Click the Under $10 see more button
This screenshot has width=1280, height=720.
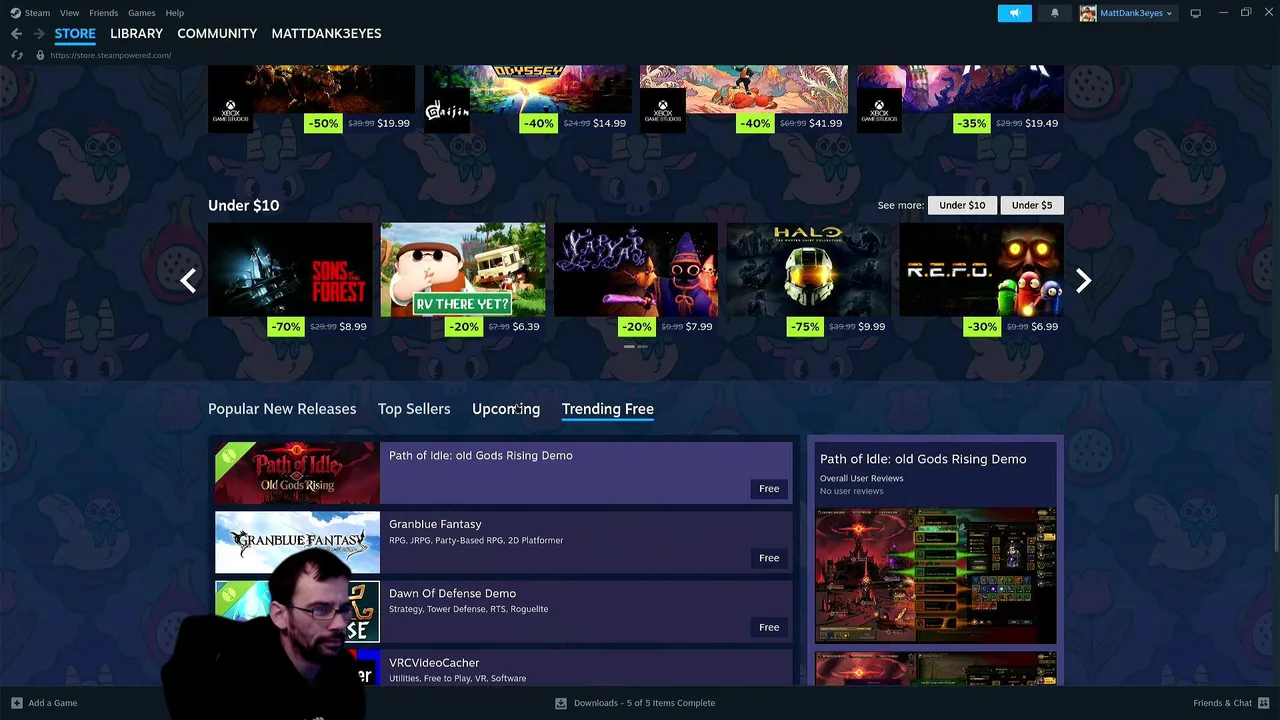962,205
